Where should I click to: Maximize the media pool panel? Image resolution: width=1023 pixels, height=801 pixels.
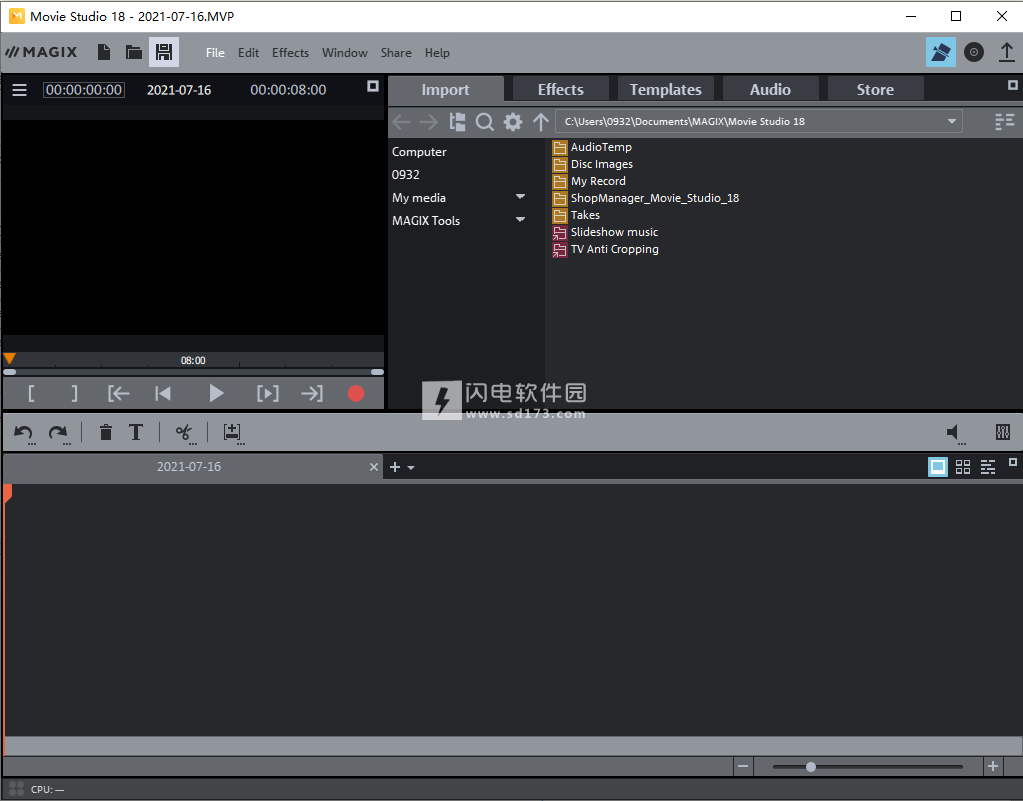coord(1013,85)
